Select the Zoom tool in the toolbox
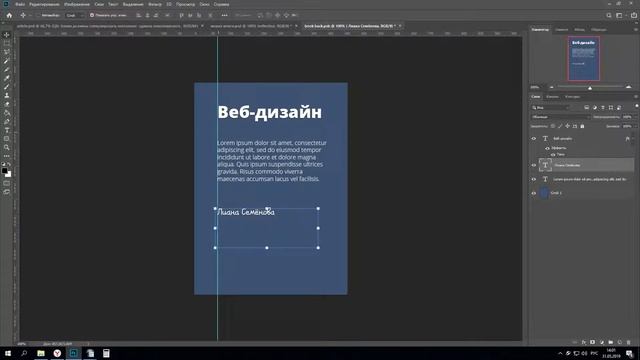This screenshot has height=360, width=640. (7, 147)
